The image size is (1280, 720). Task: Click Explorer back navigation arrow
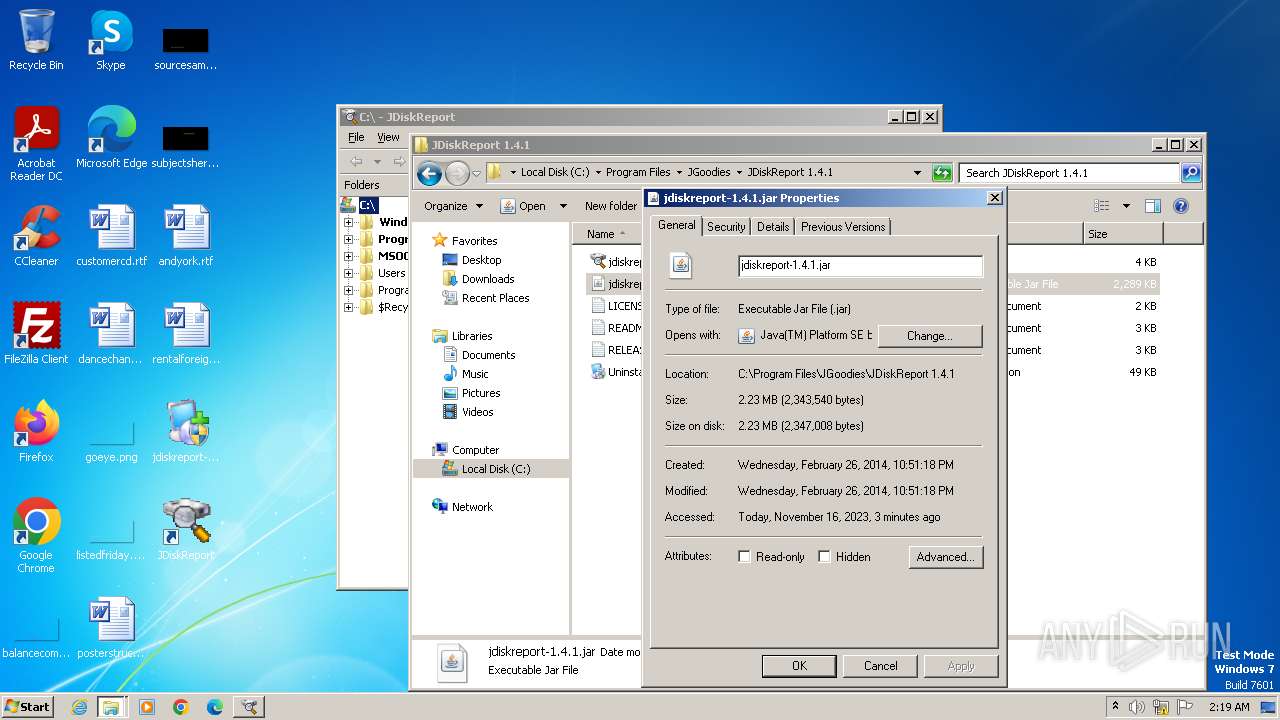(x=429, y=173)
